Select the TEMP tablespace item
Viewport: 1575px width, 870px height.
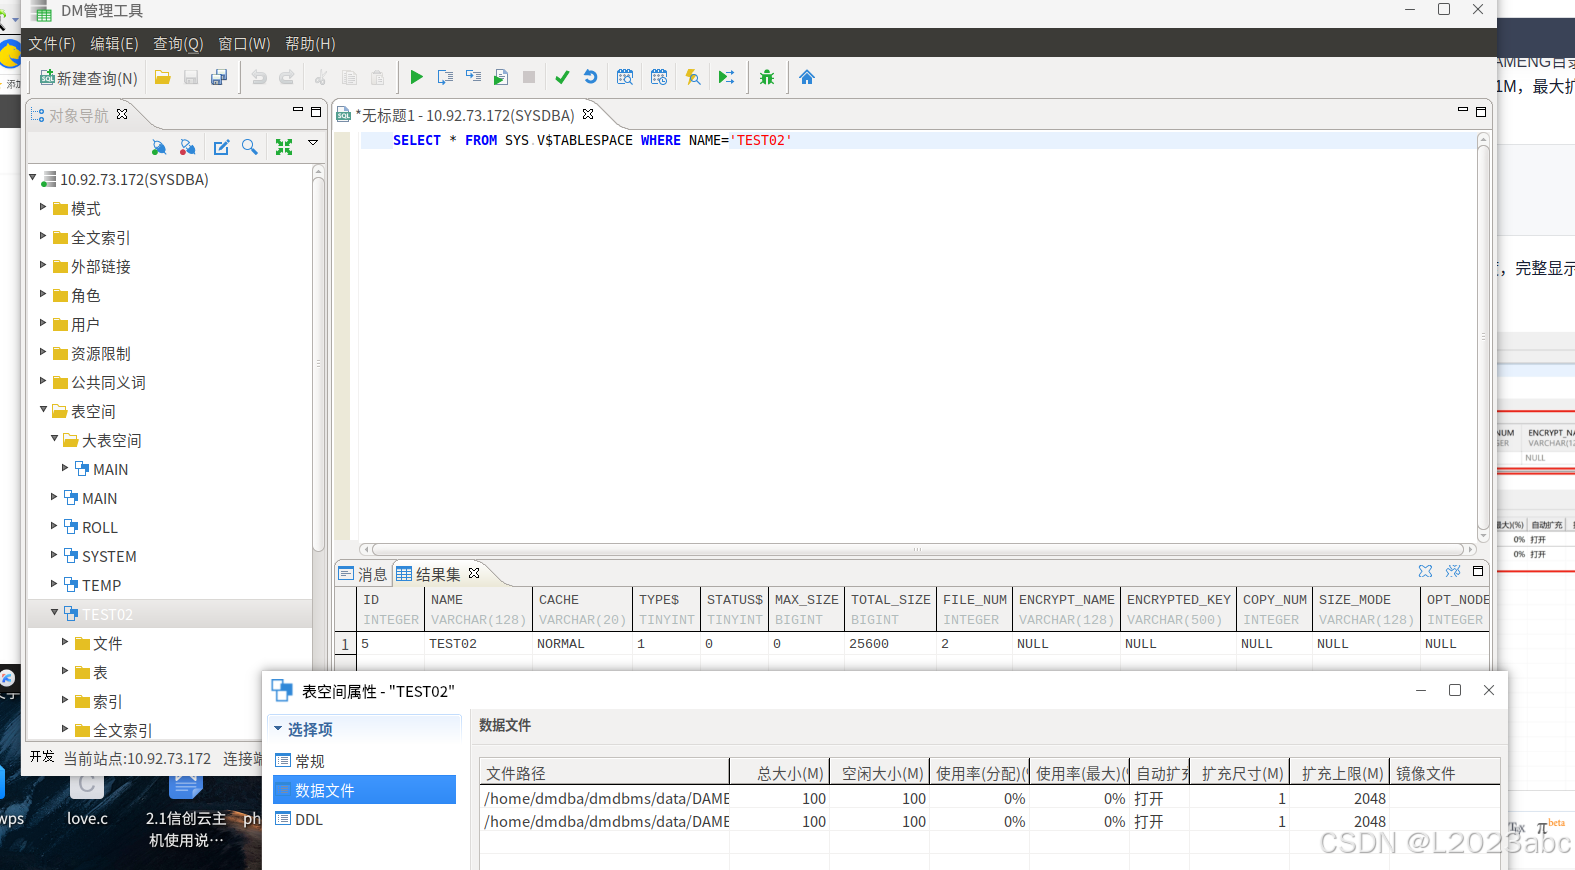pos(101,585)
